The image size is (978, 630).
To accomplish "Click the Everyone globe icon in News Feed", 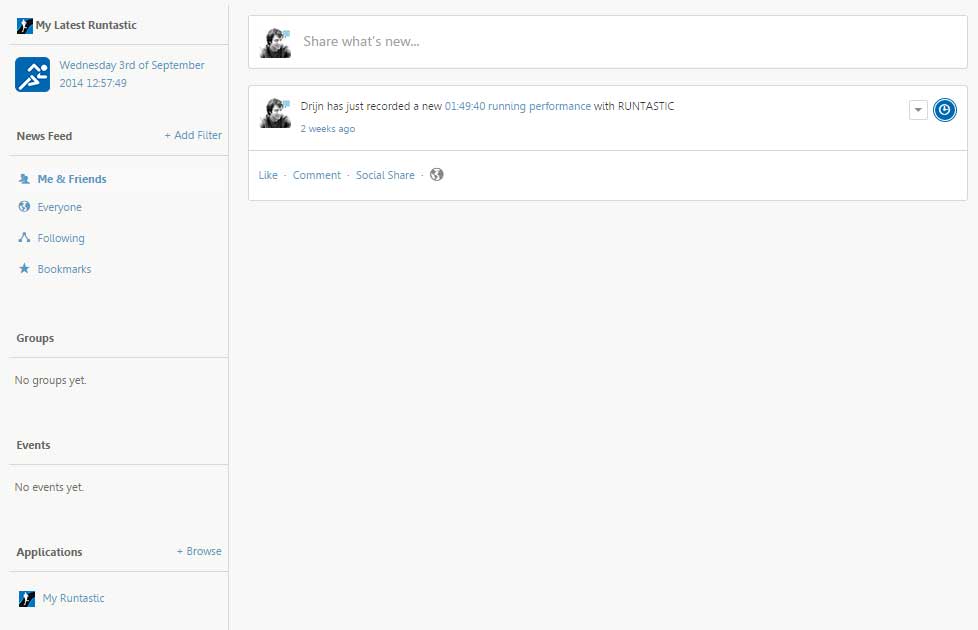I will (25, 207).
